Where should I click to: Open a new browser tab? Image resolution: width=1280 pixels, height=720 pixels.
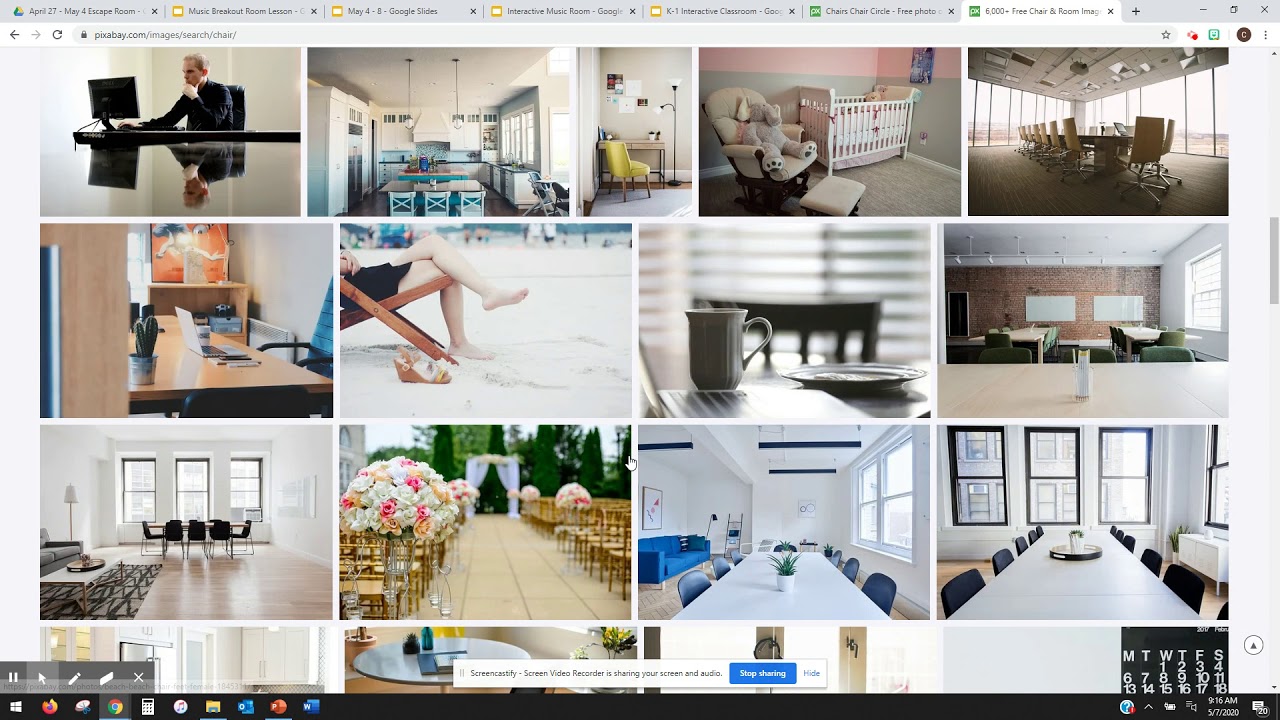point(1136,11)
